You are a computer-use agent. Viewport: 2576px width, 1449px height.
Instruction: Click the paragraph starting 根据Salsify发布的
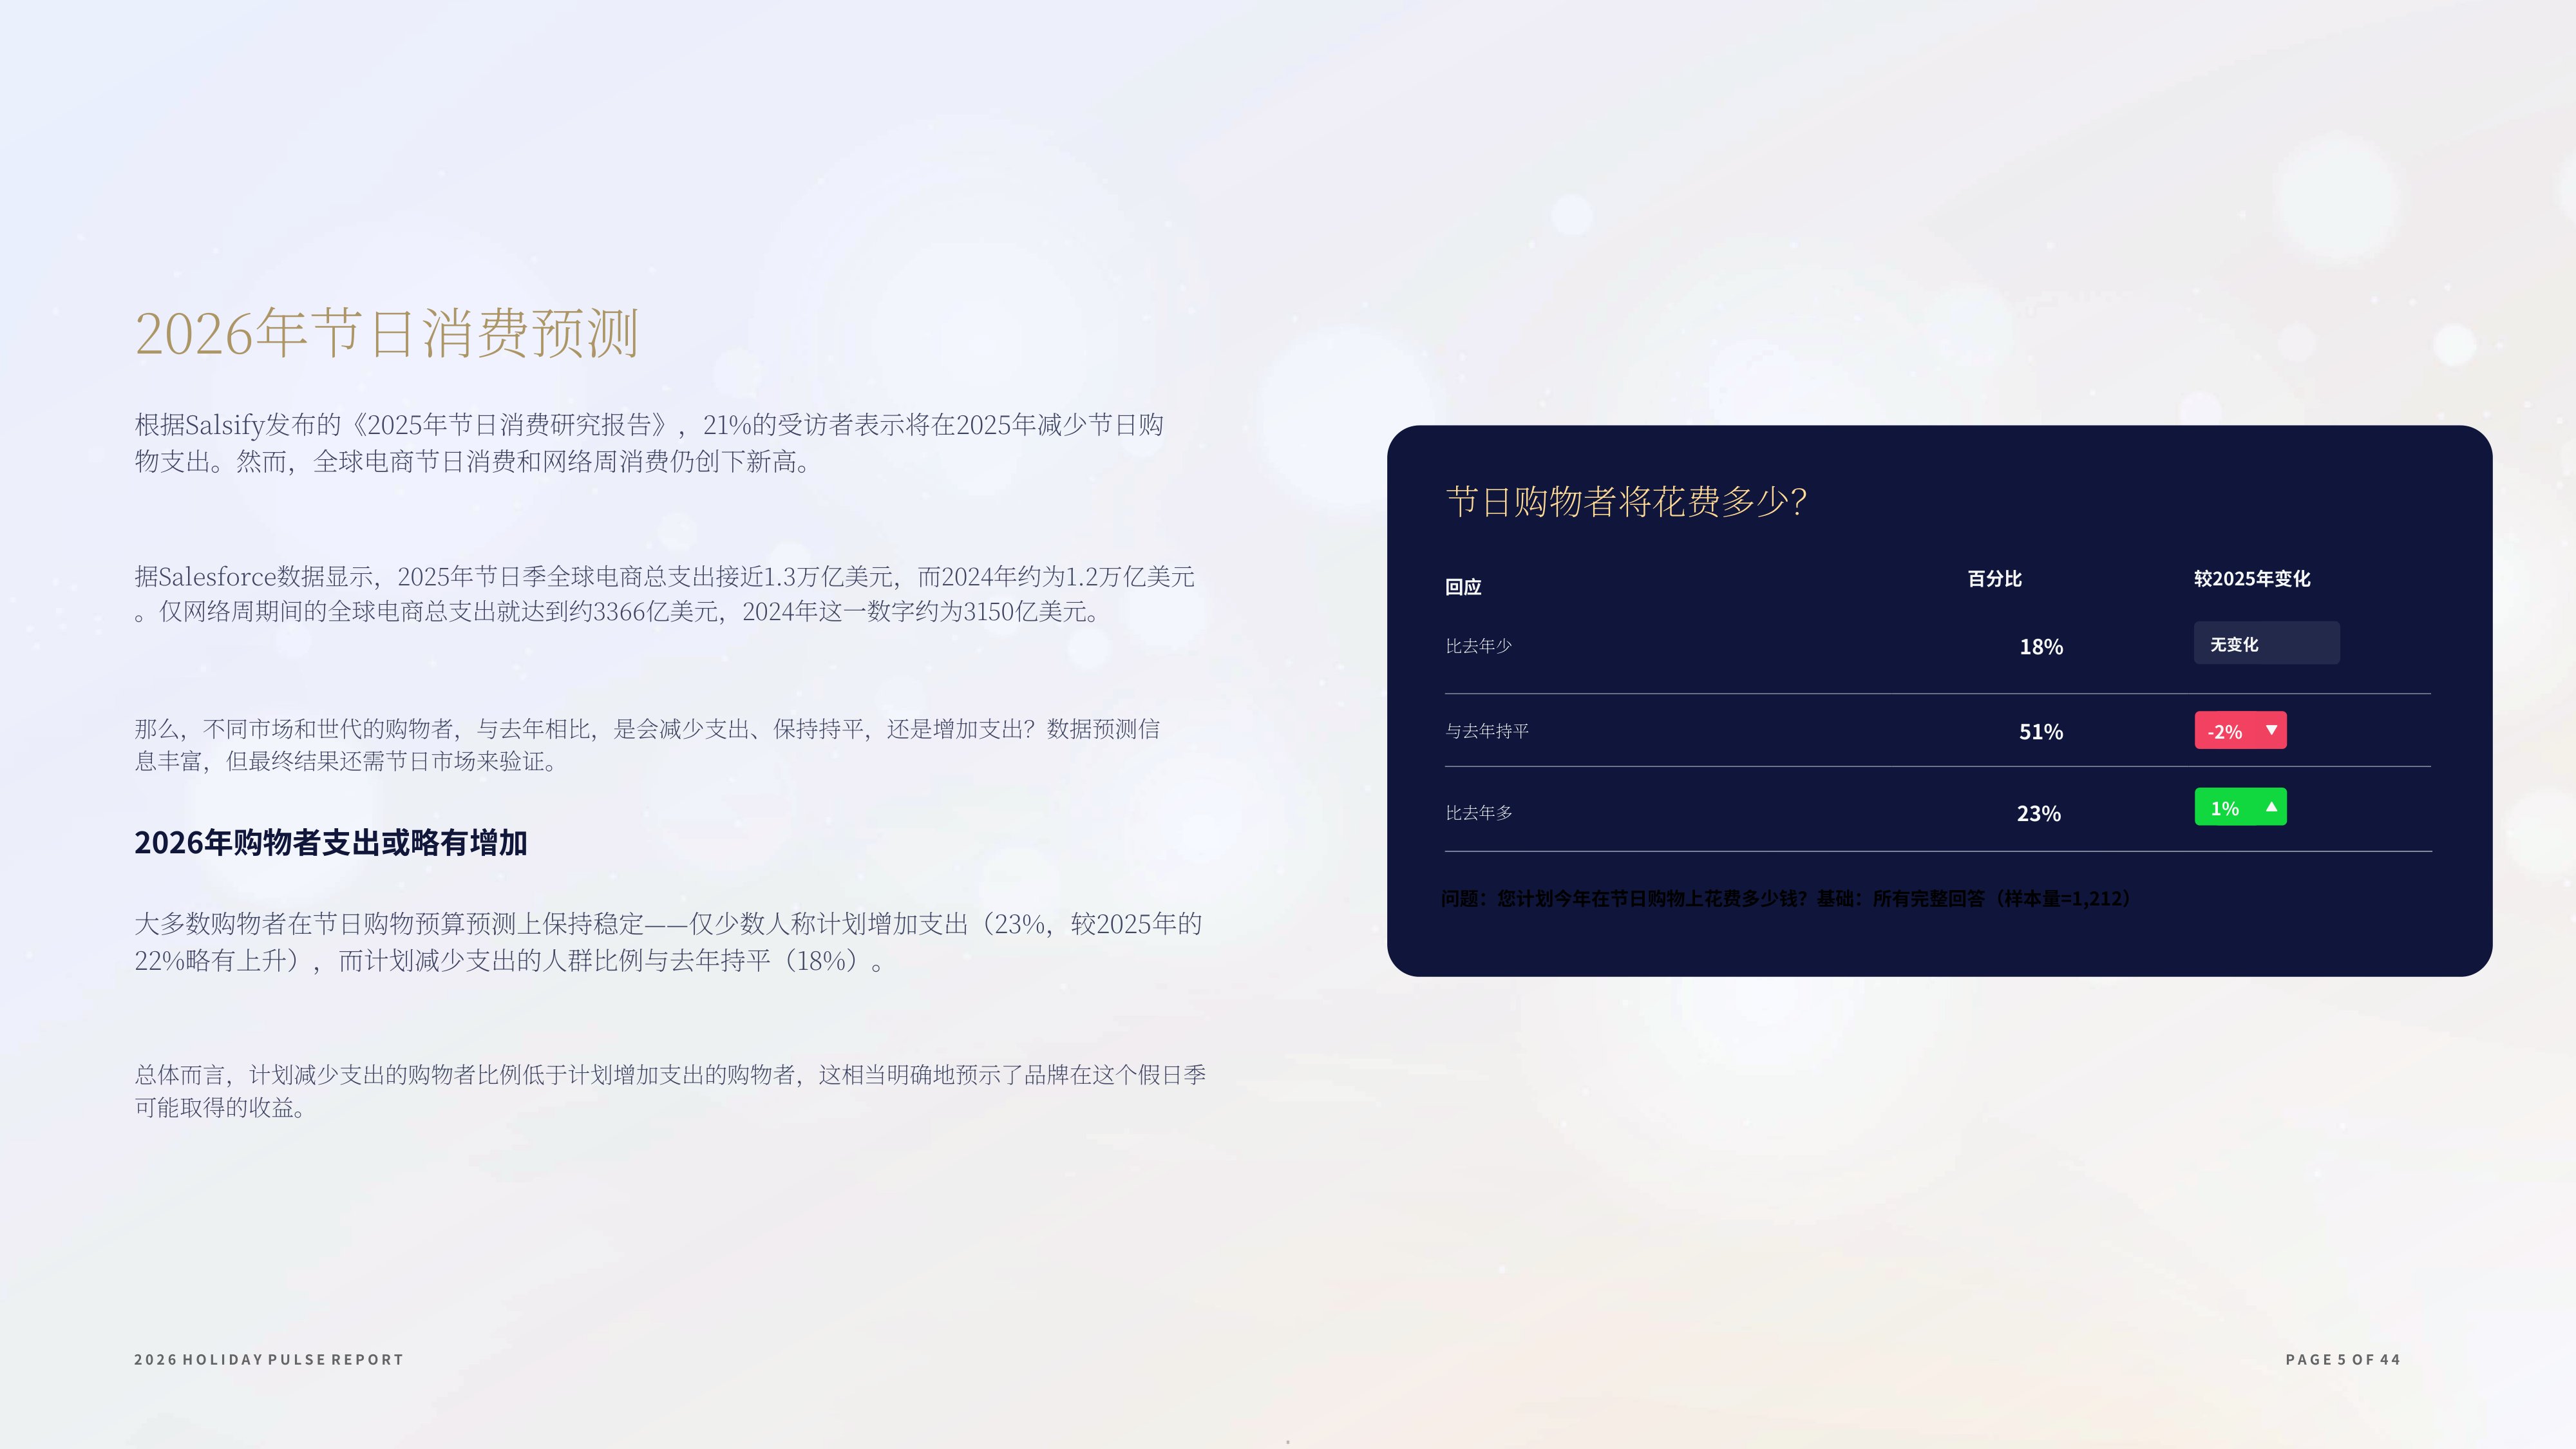coord(649,442)
